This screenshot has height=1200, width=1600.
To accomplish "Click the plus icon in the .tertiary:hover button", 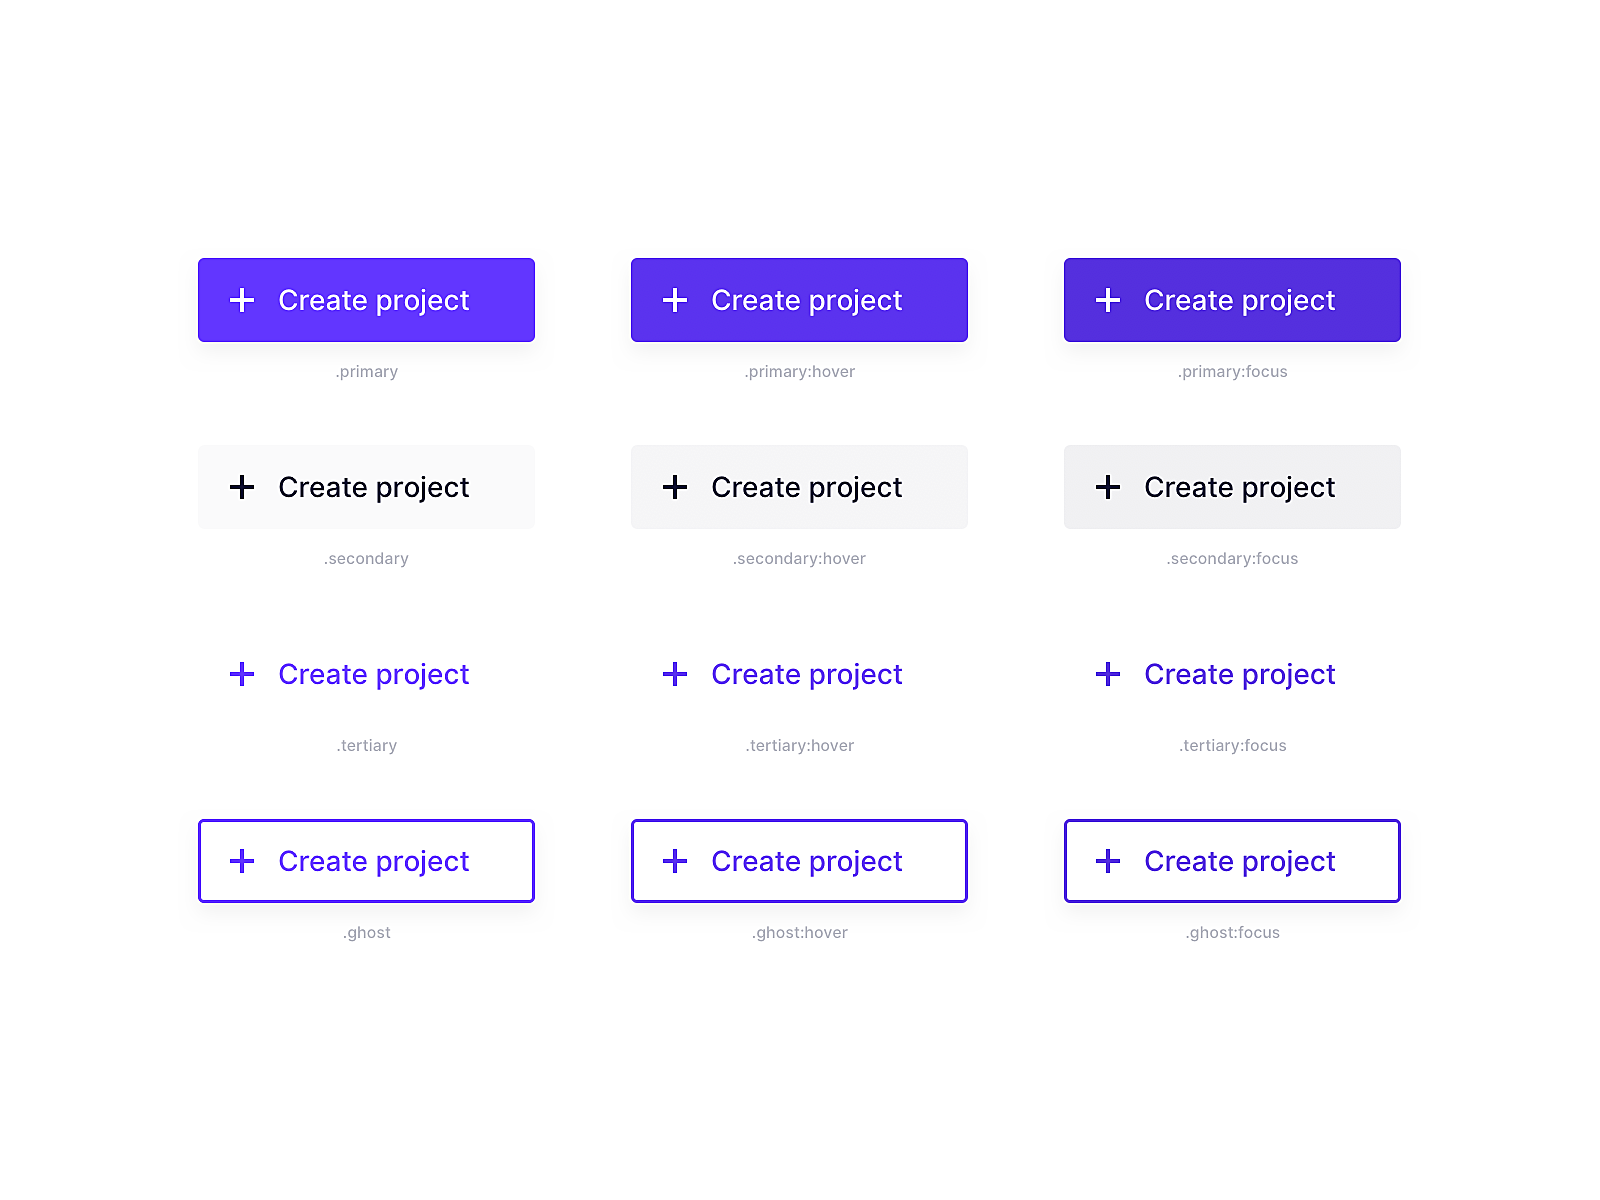I will 675,674.
